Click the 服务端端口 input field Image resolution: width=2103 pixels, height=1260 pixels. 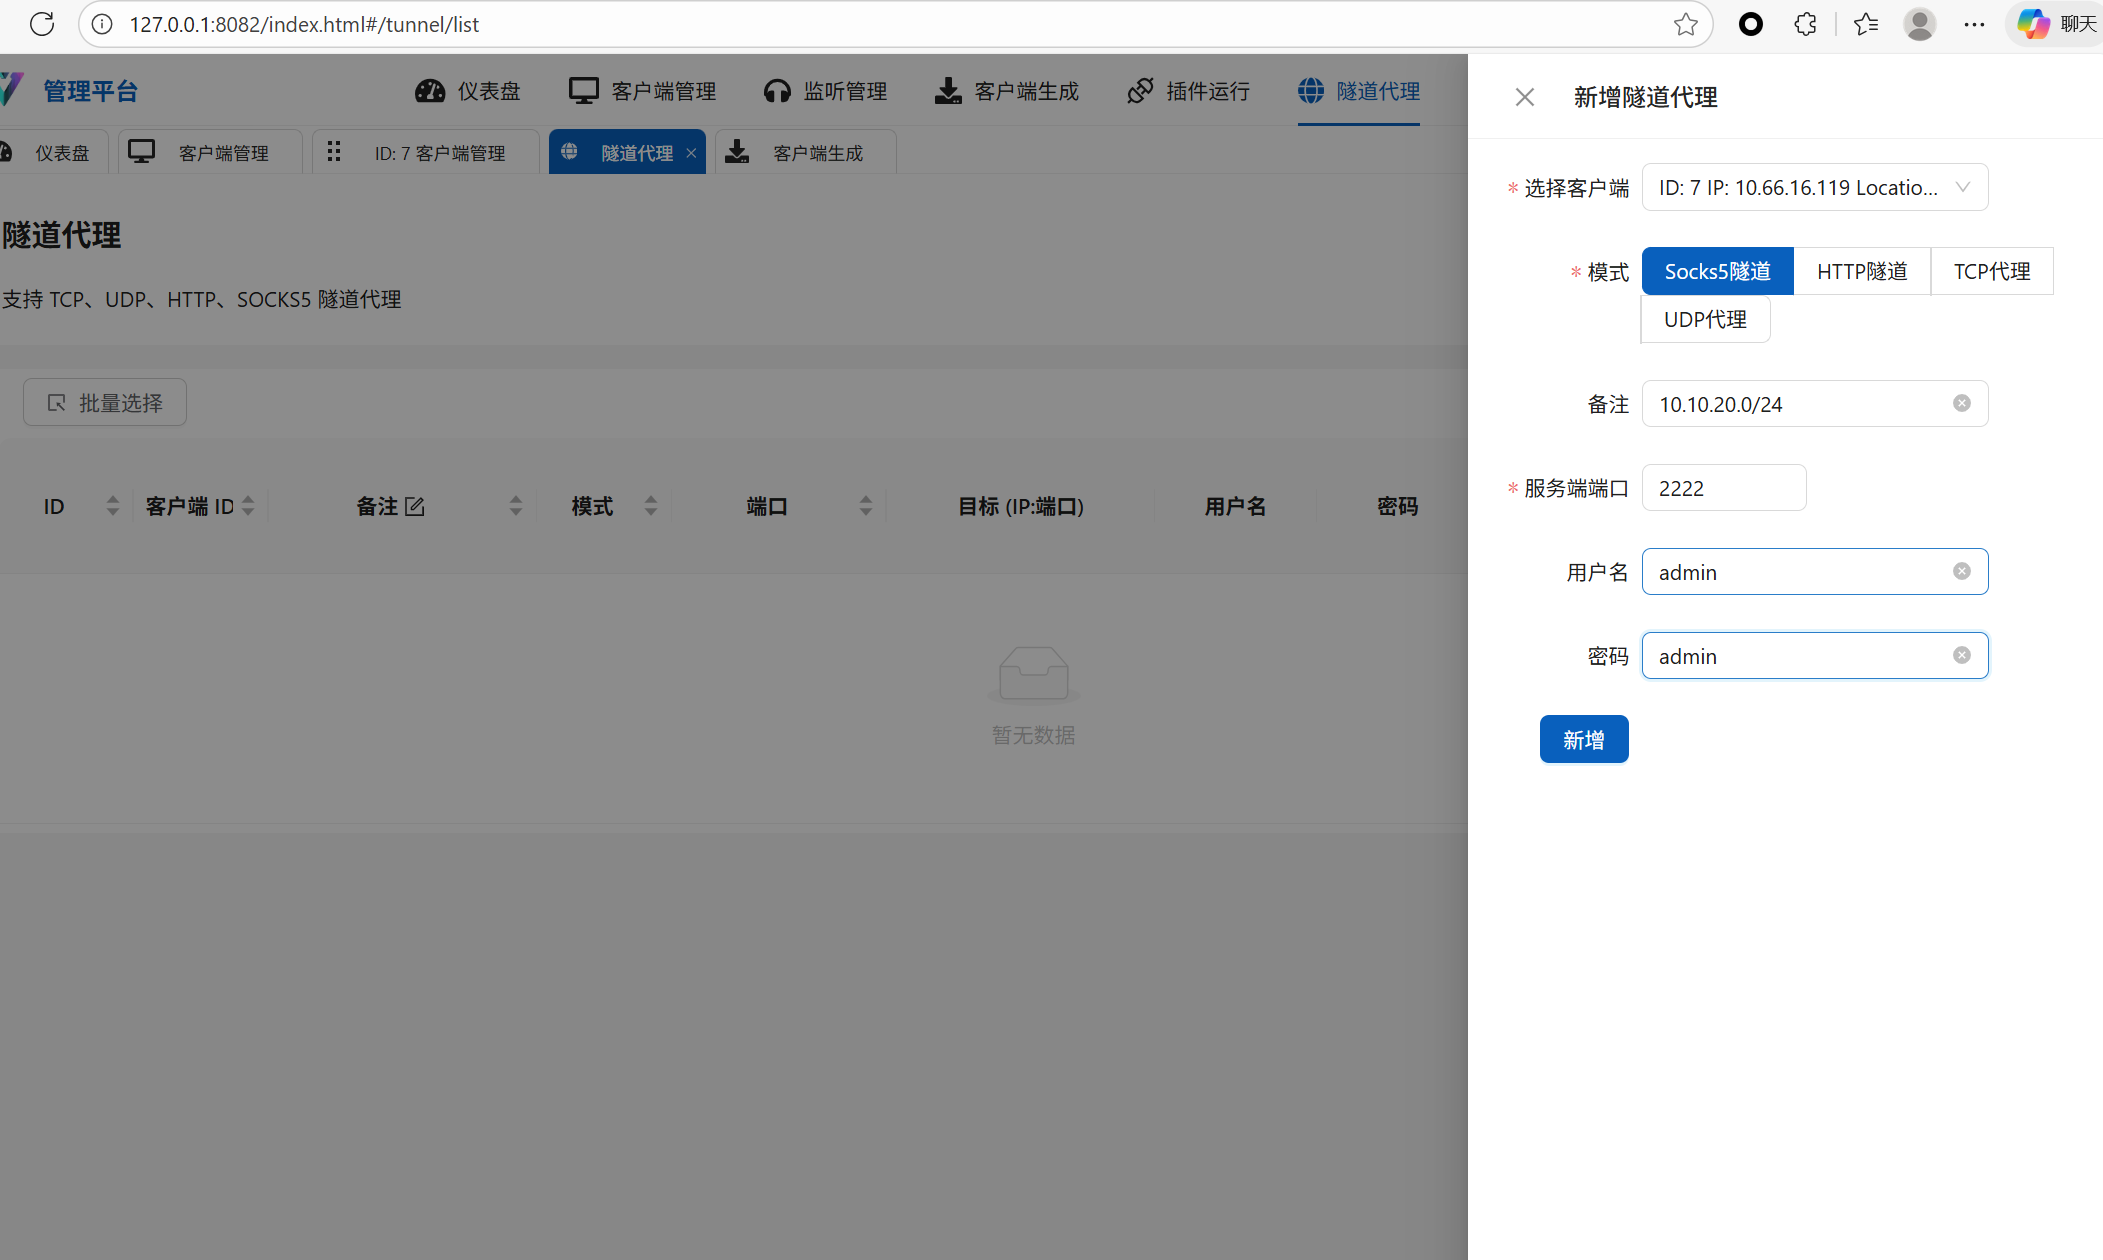[x=1723, y=488]
